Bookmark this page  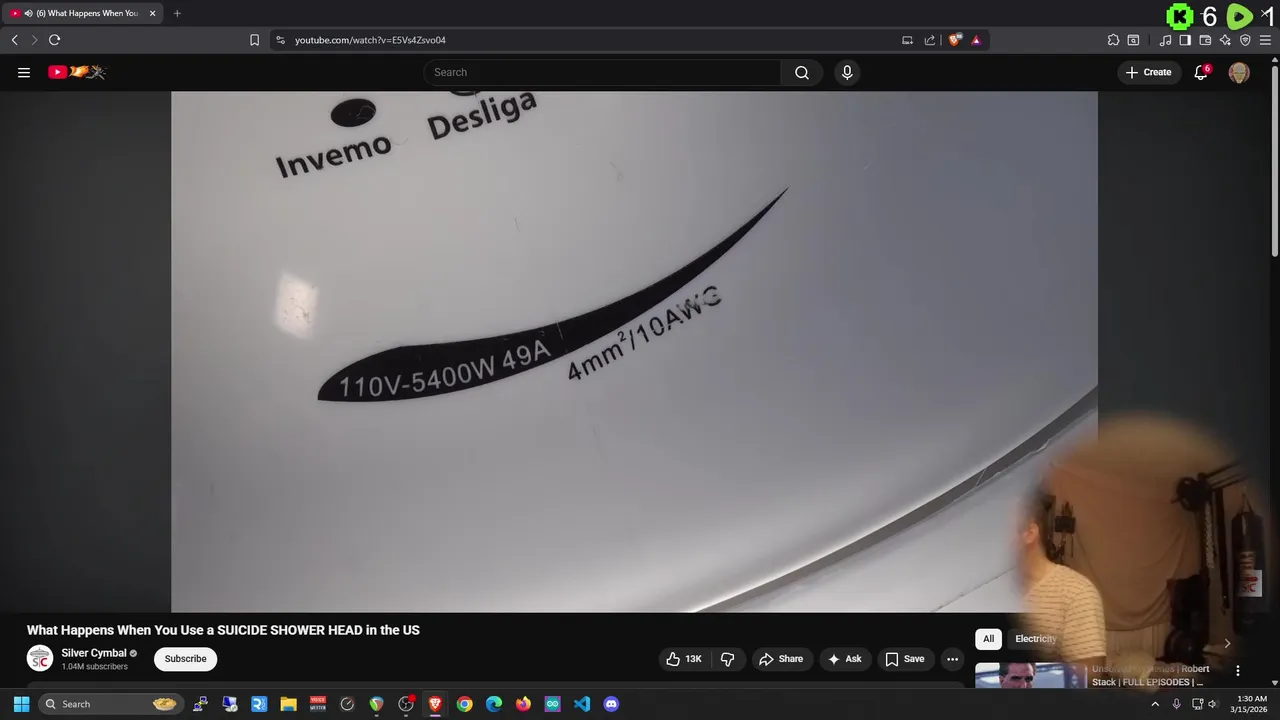point(254,40)
